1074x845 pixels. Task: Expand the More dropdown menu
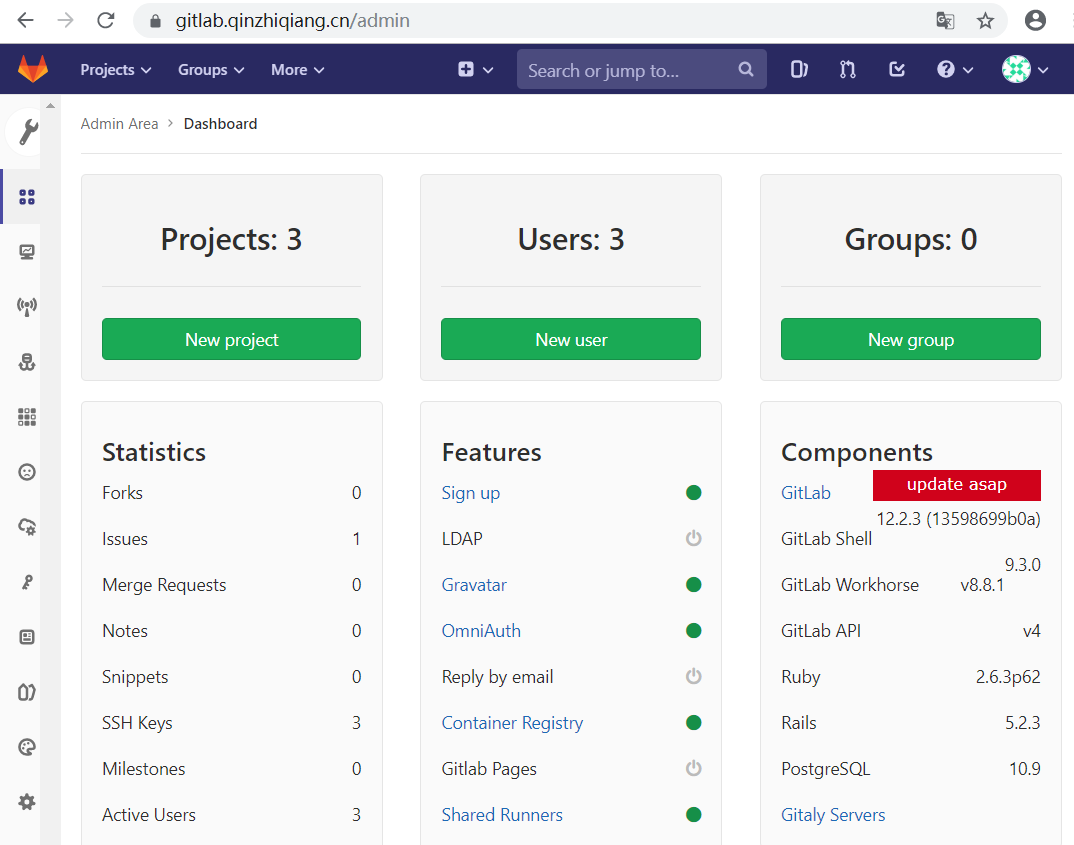coord(297,70)
